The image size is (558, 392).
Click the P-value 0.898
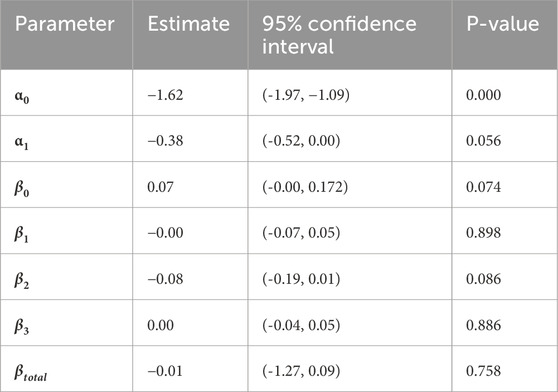[x=483, y=232]
